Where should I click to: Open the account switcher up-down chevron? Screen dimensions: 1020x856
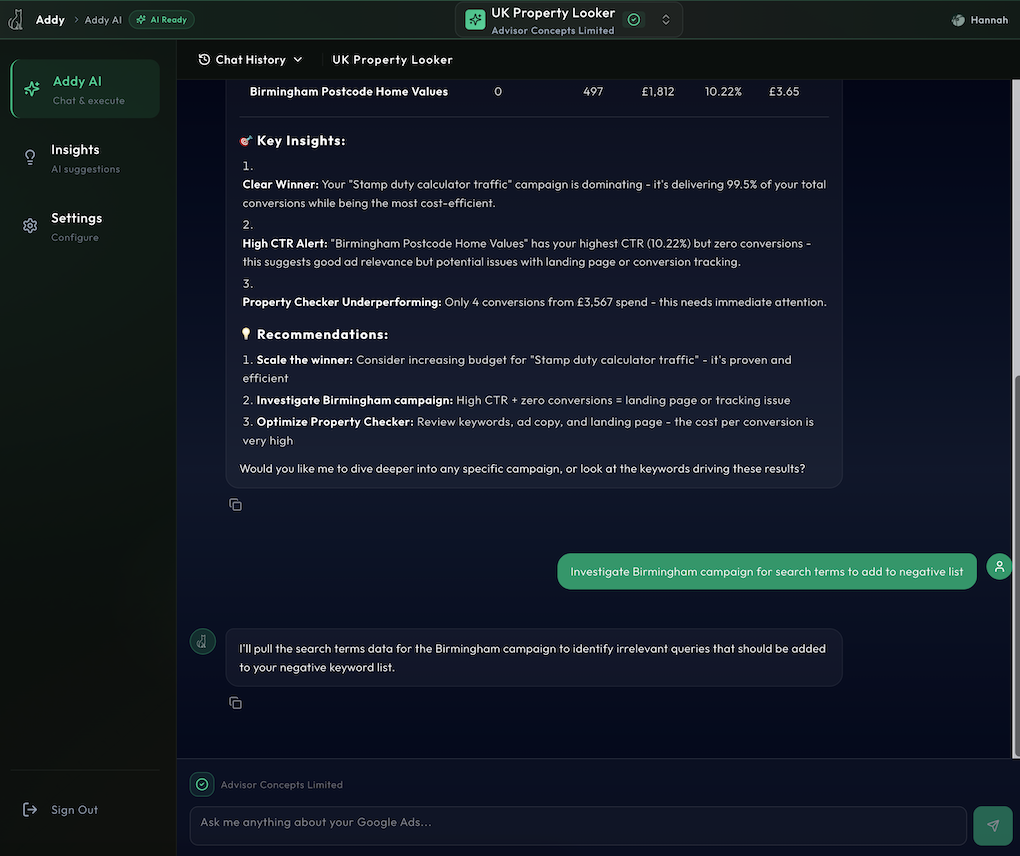click(666, 20)
